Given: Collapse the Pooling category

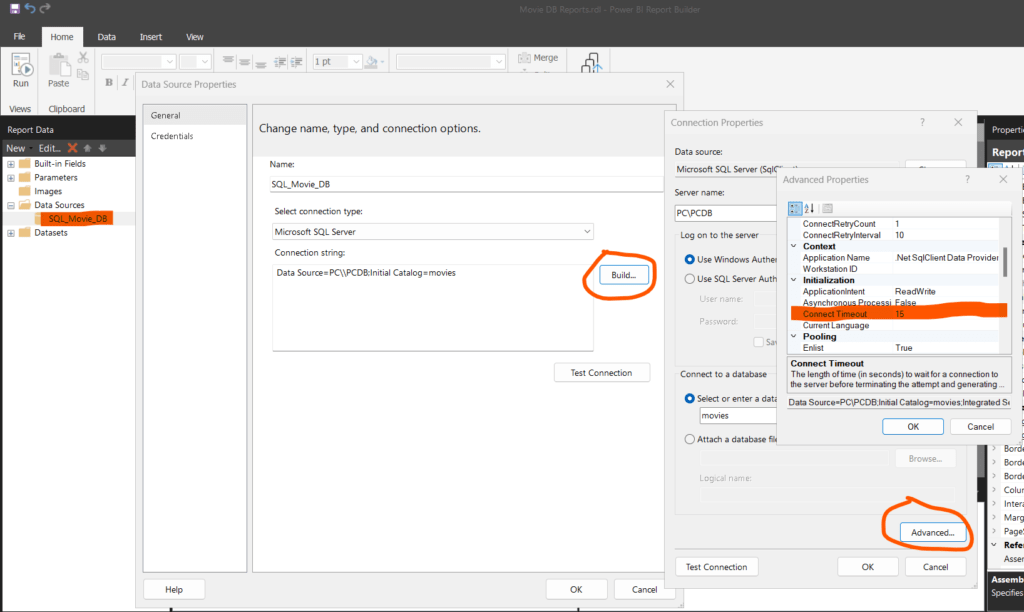Looking at the screenshot, I should pyautogui.click(x=794, y=336).
